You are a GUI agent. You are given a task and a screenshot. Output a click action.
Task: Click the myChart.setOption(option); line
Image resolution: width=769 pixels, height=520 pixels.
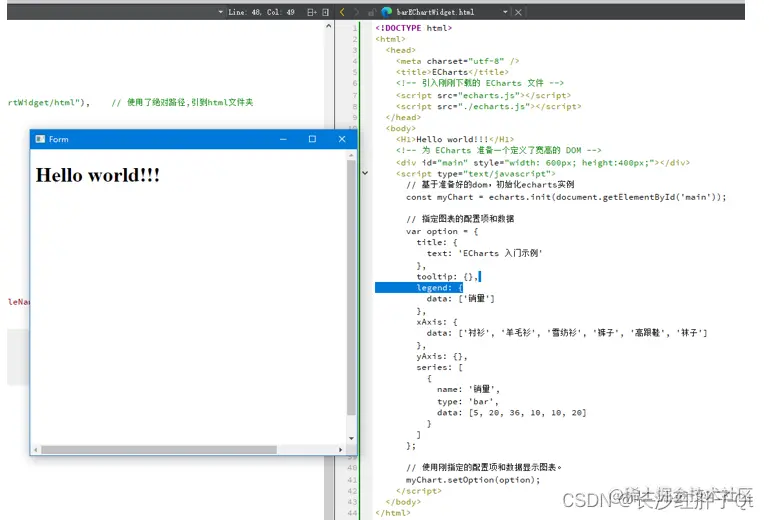pos(473,480)
